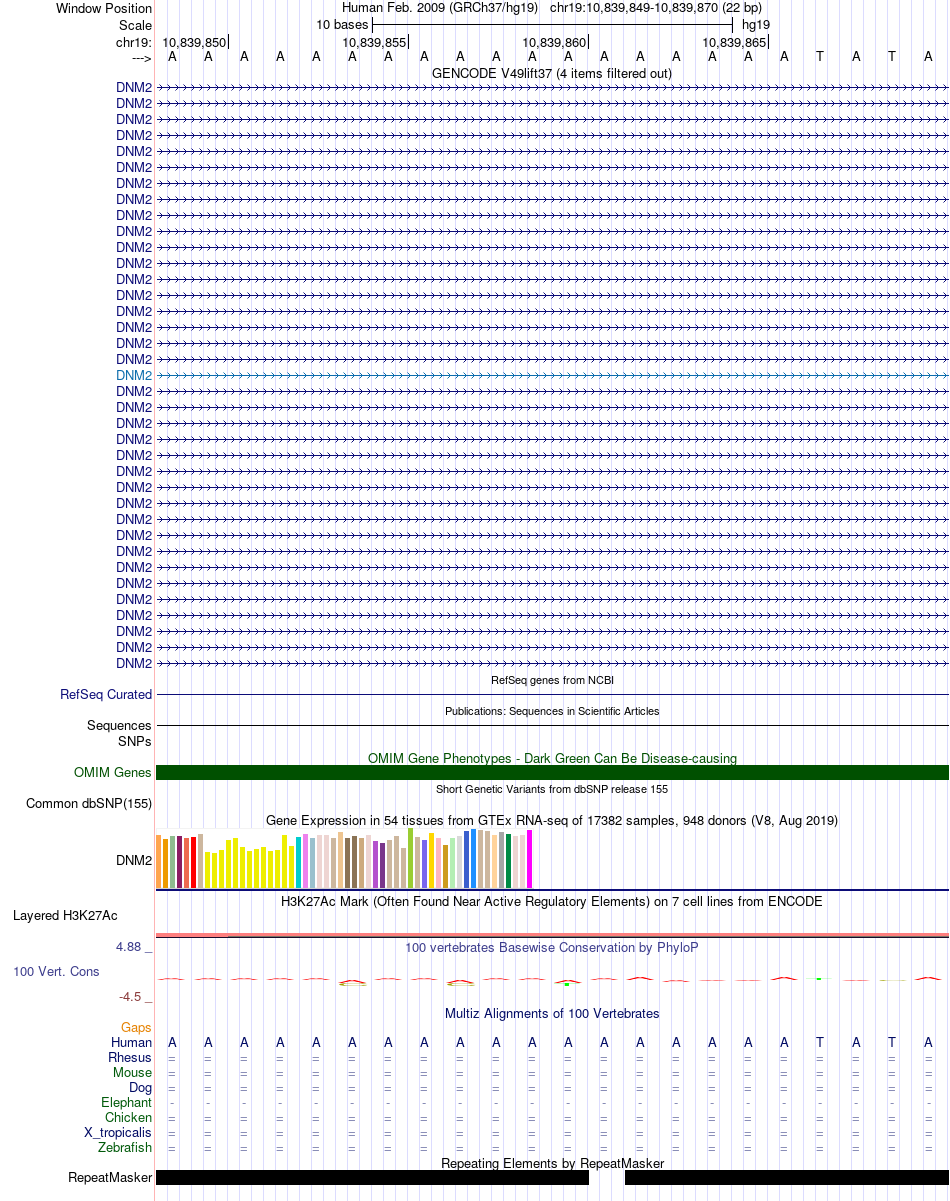
Task: Click the Layered H3K27Ac track label
Action: click(x=65, y=915)
